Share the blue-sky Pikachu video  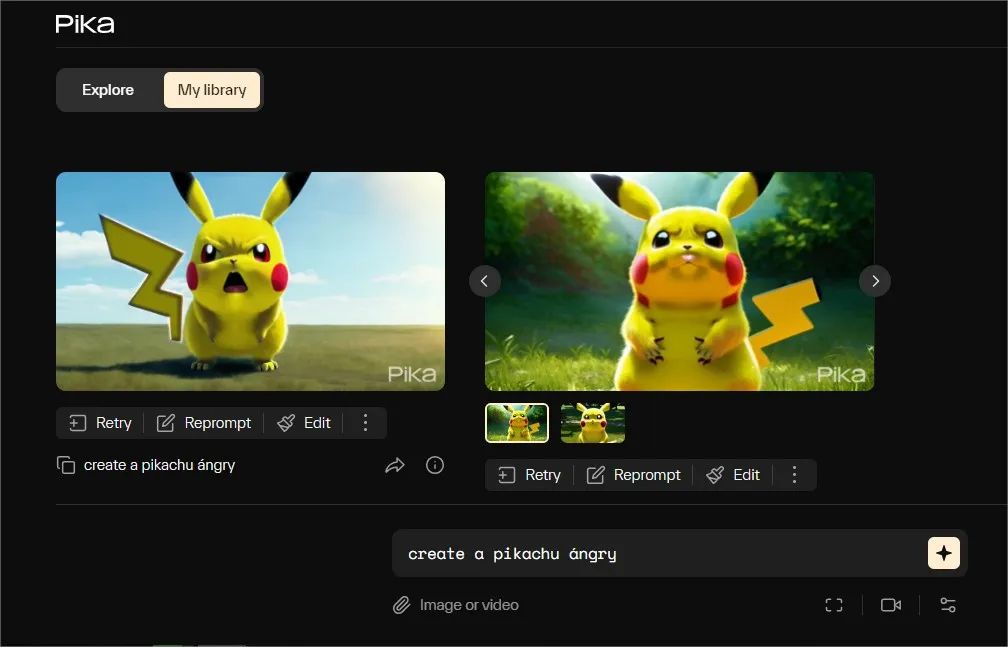point(395,465)
